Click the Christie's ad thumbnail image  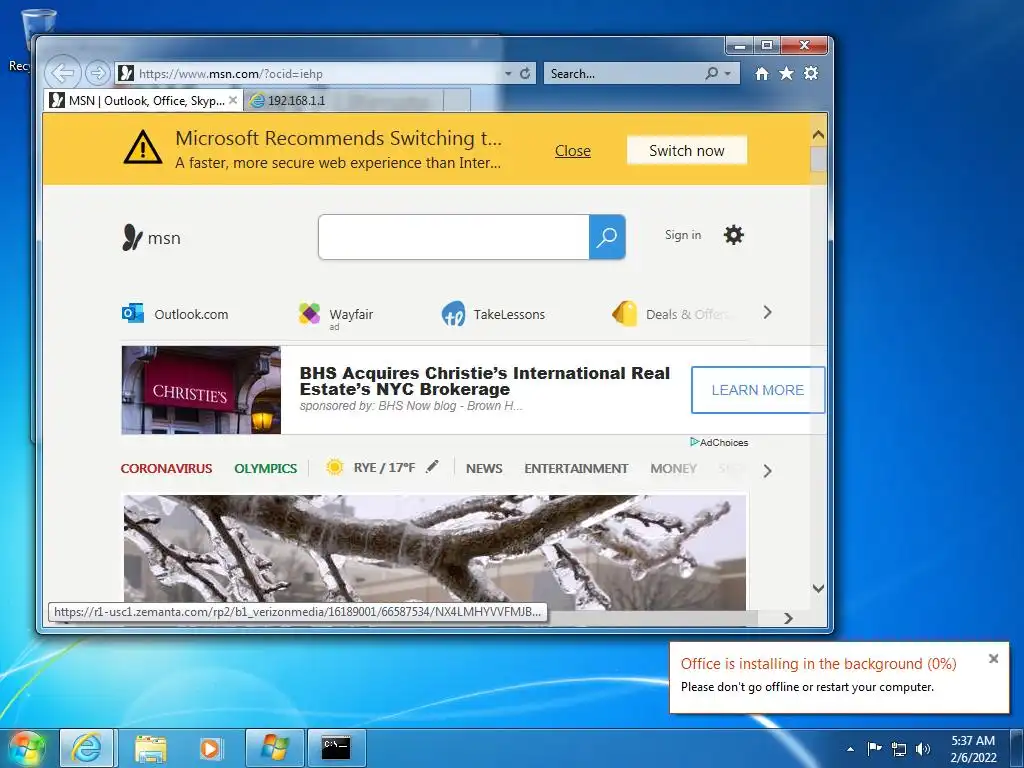(201, 390)
